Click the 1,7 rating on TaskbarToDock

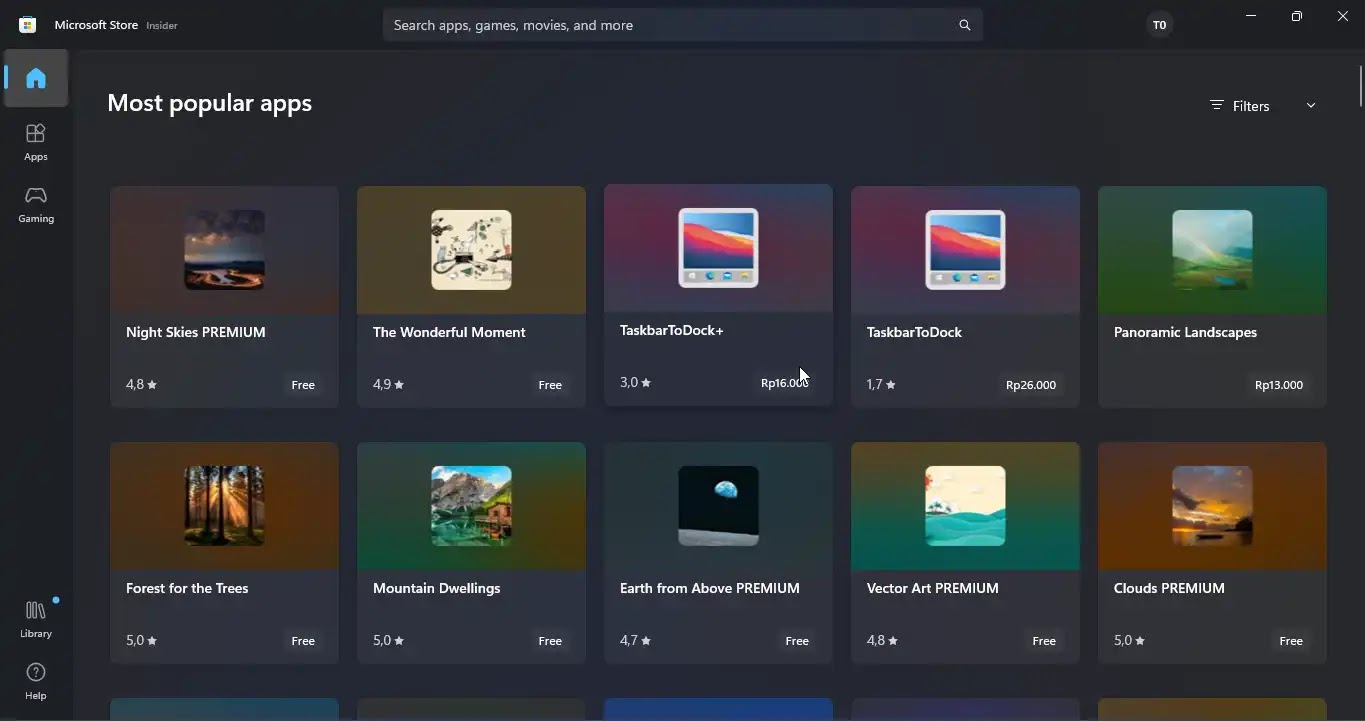coord(881,385)
